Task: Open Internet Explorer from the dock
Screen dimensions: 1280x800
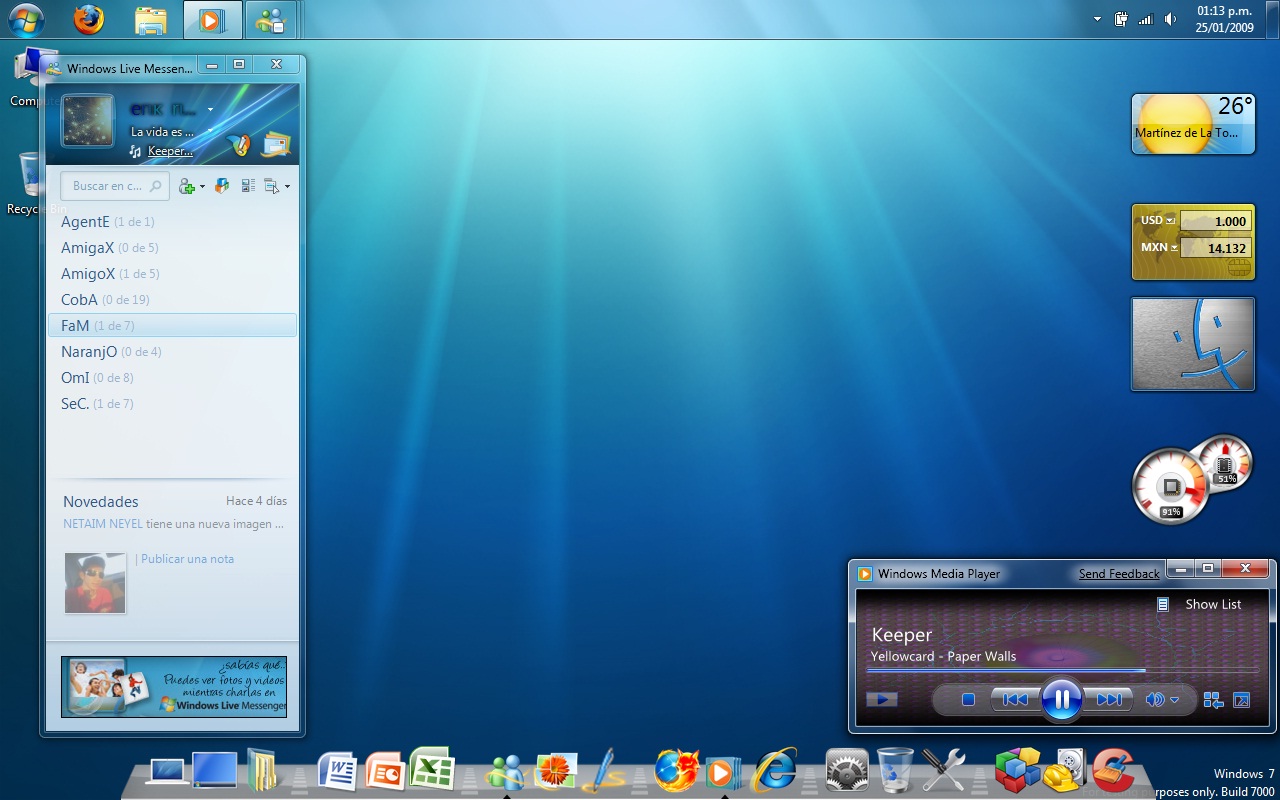Action: click(x=774, y=770)
